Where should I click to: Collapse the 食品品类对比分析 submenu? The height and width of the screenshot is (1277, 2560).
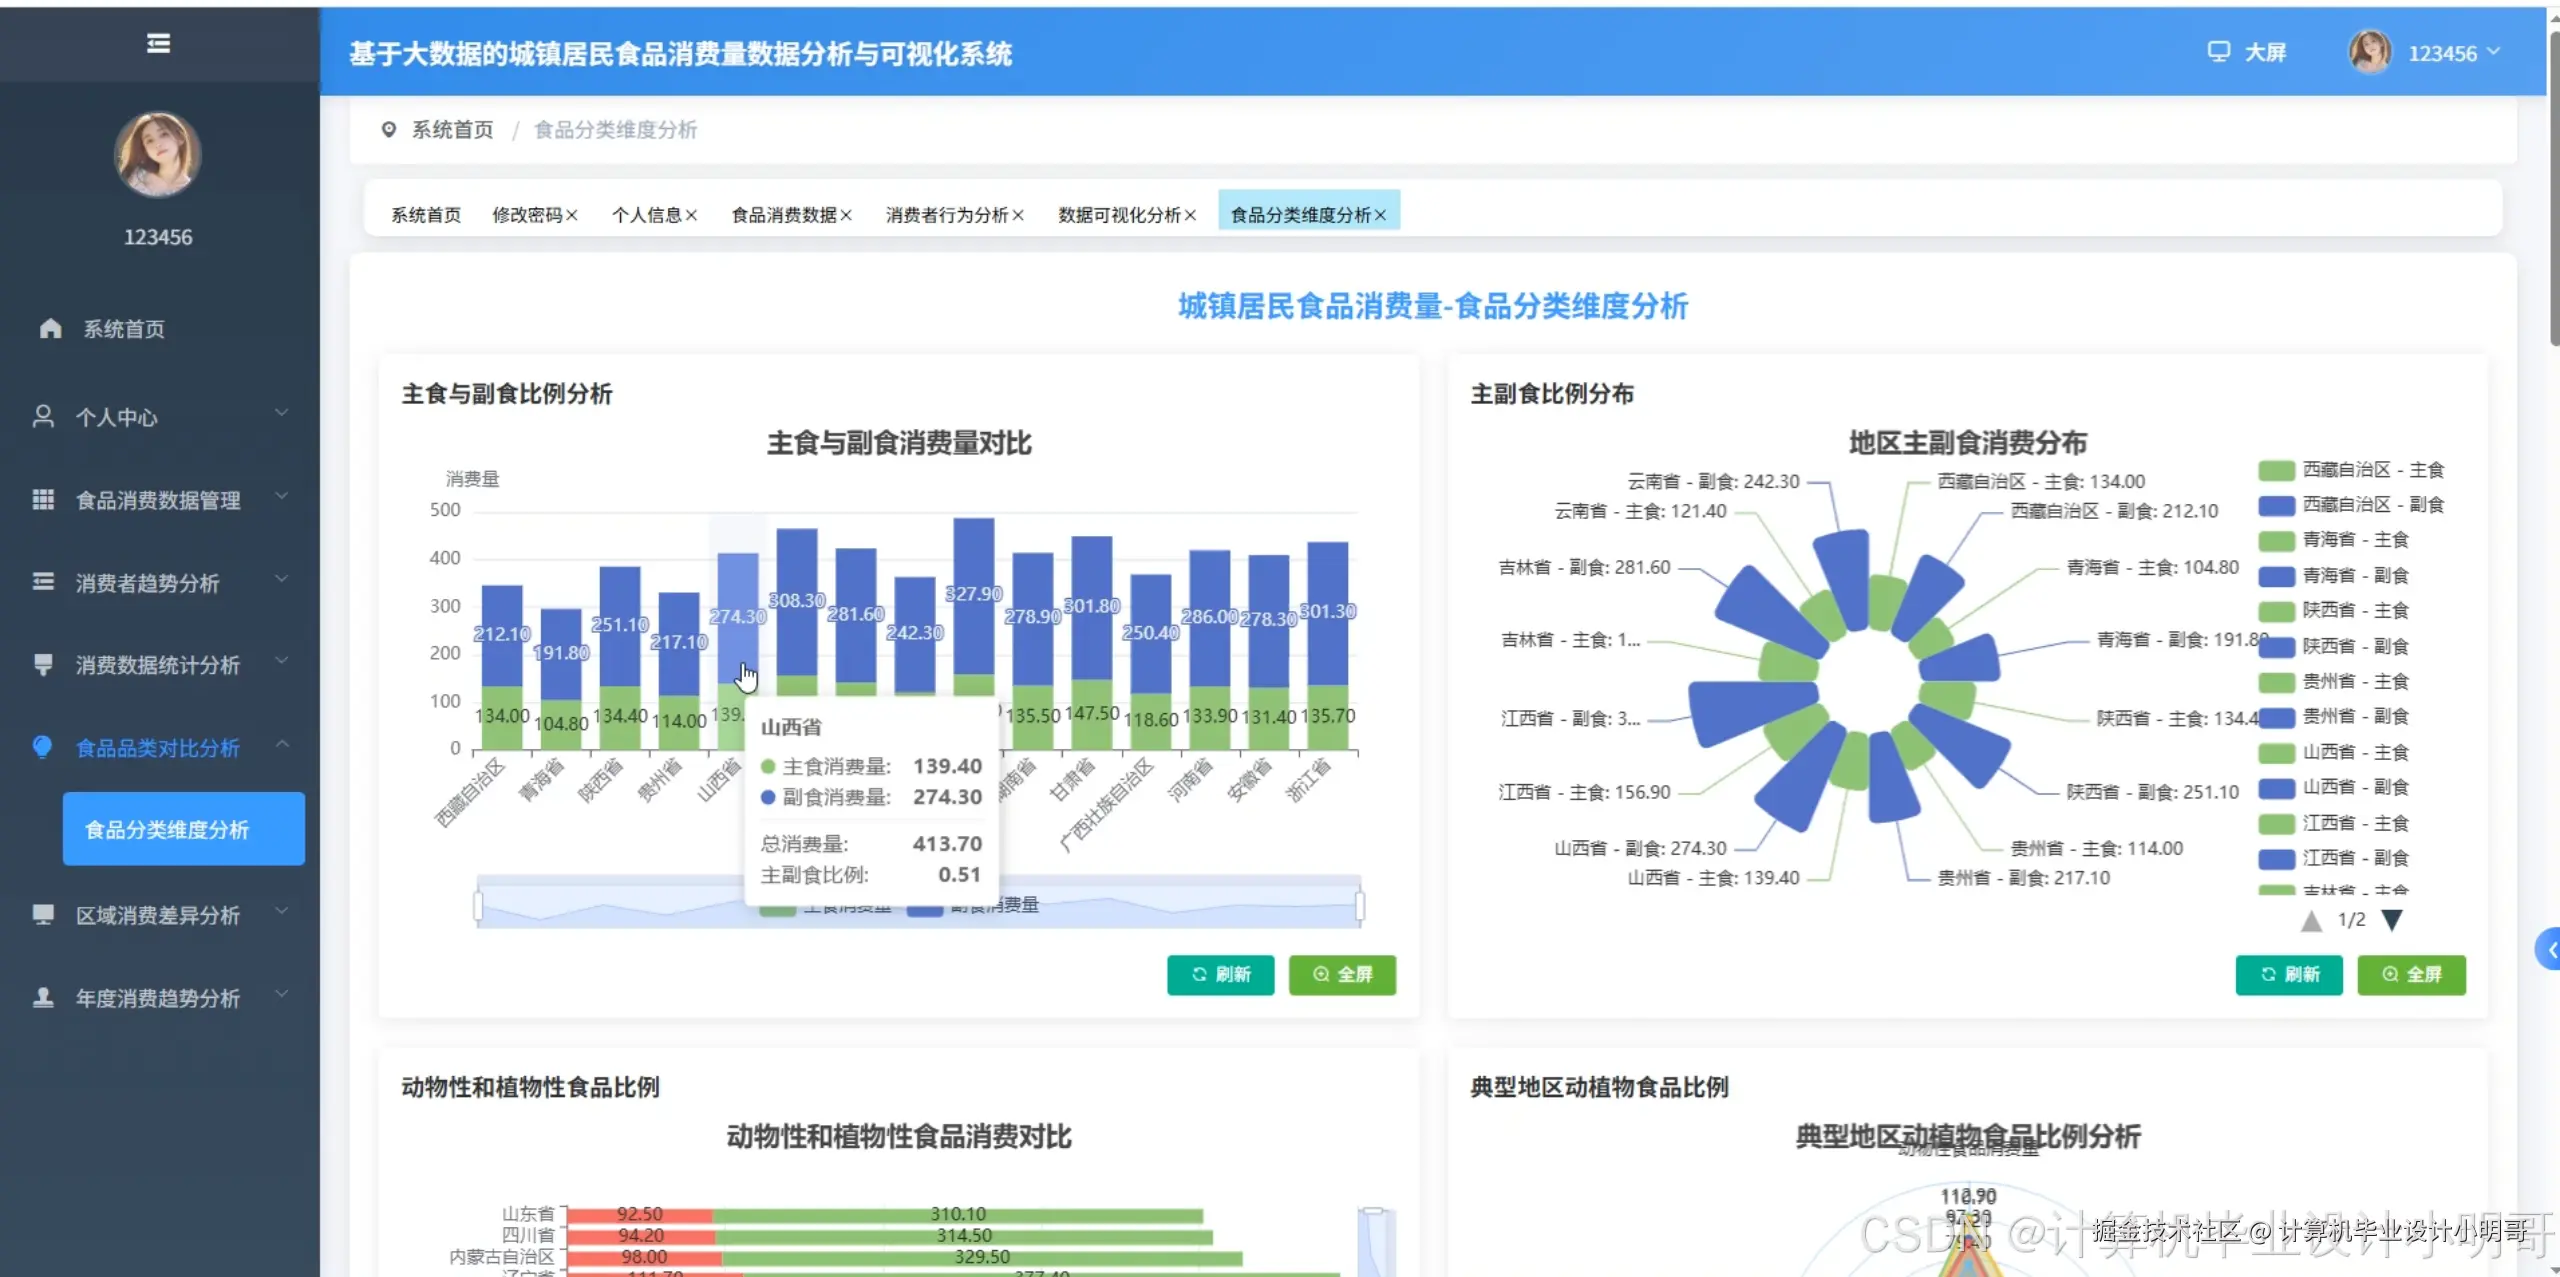coord(281,745)
